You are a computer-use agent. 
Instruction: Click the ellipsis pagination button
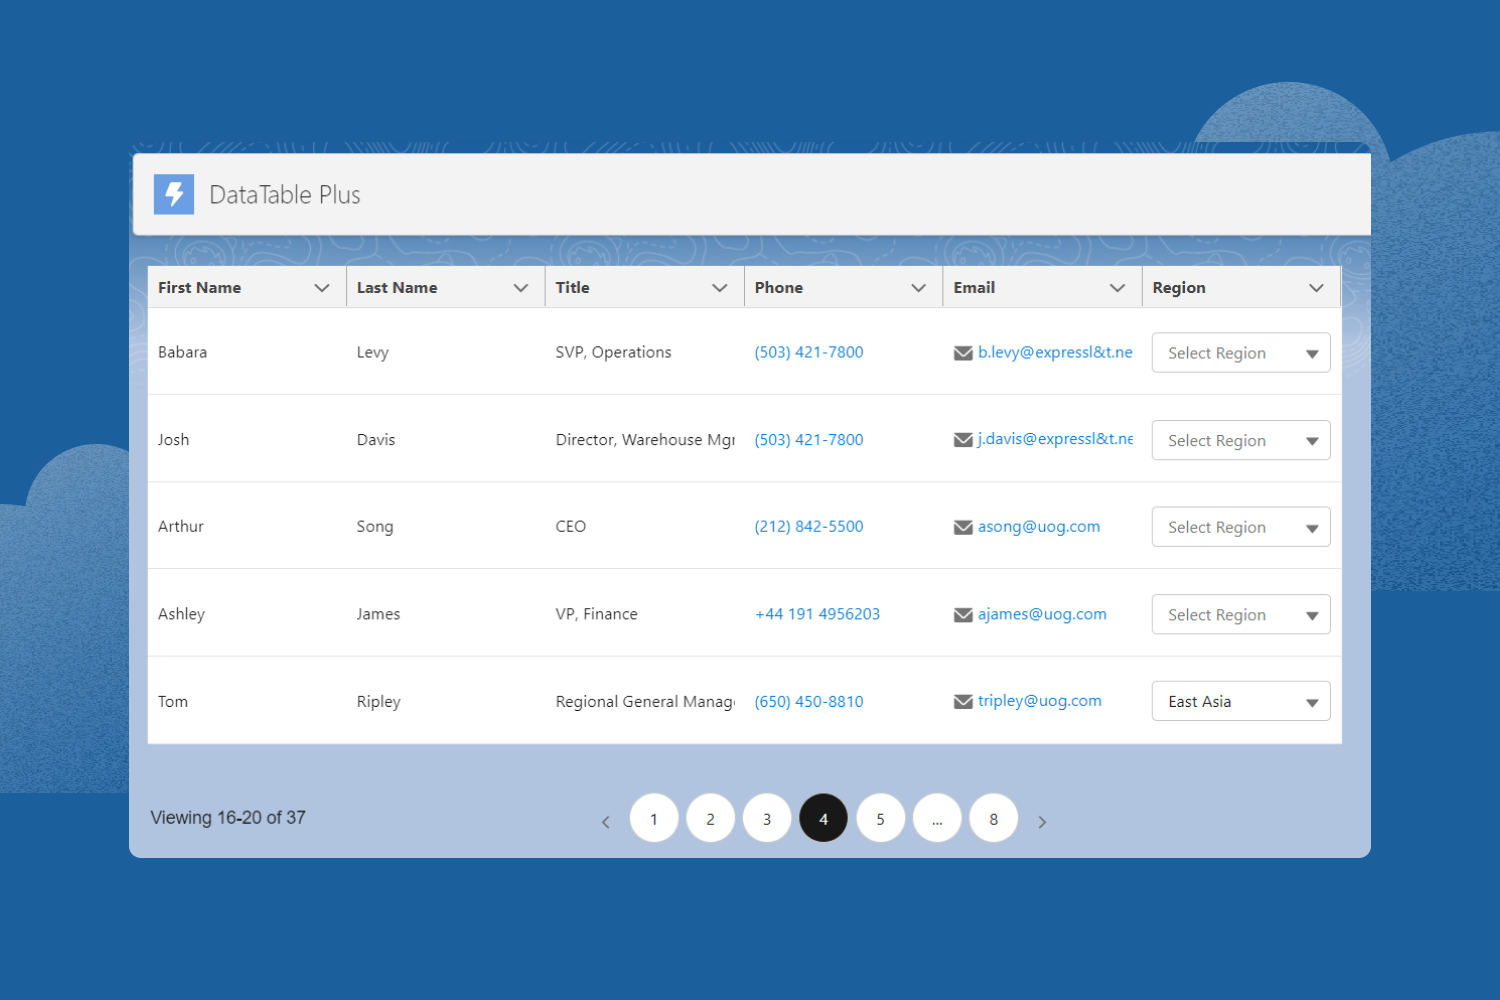[937, 819]
